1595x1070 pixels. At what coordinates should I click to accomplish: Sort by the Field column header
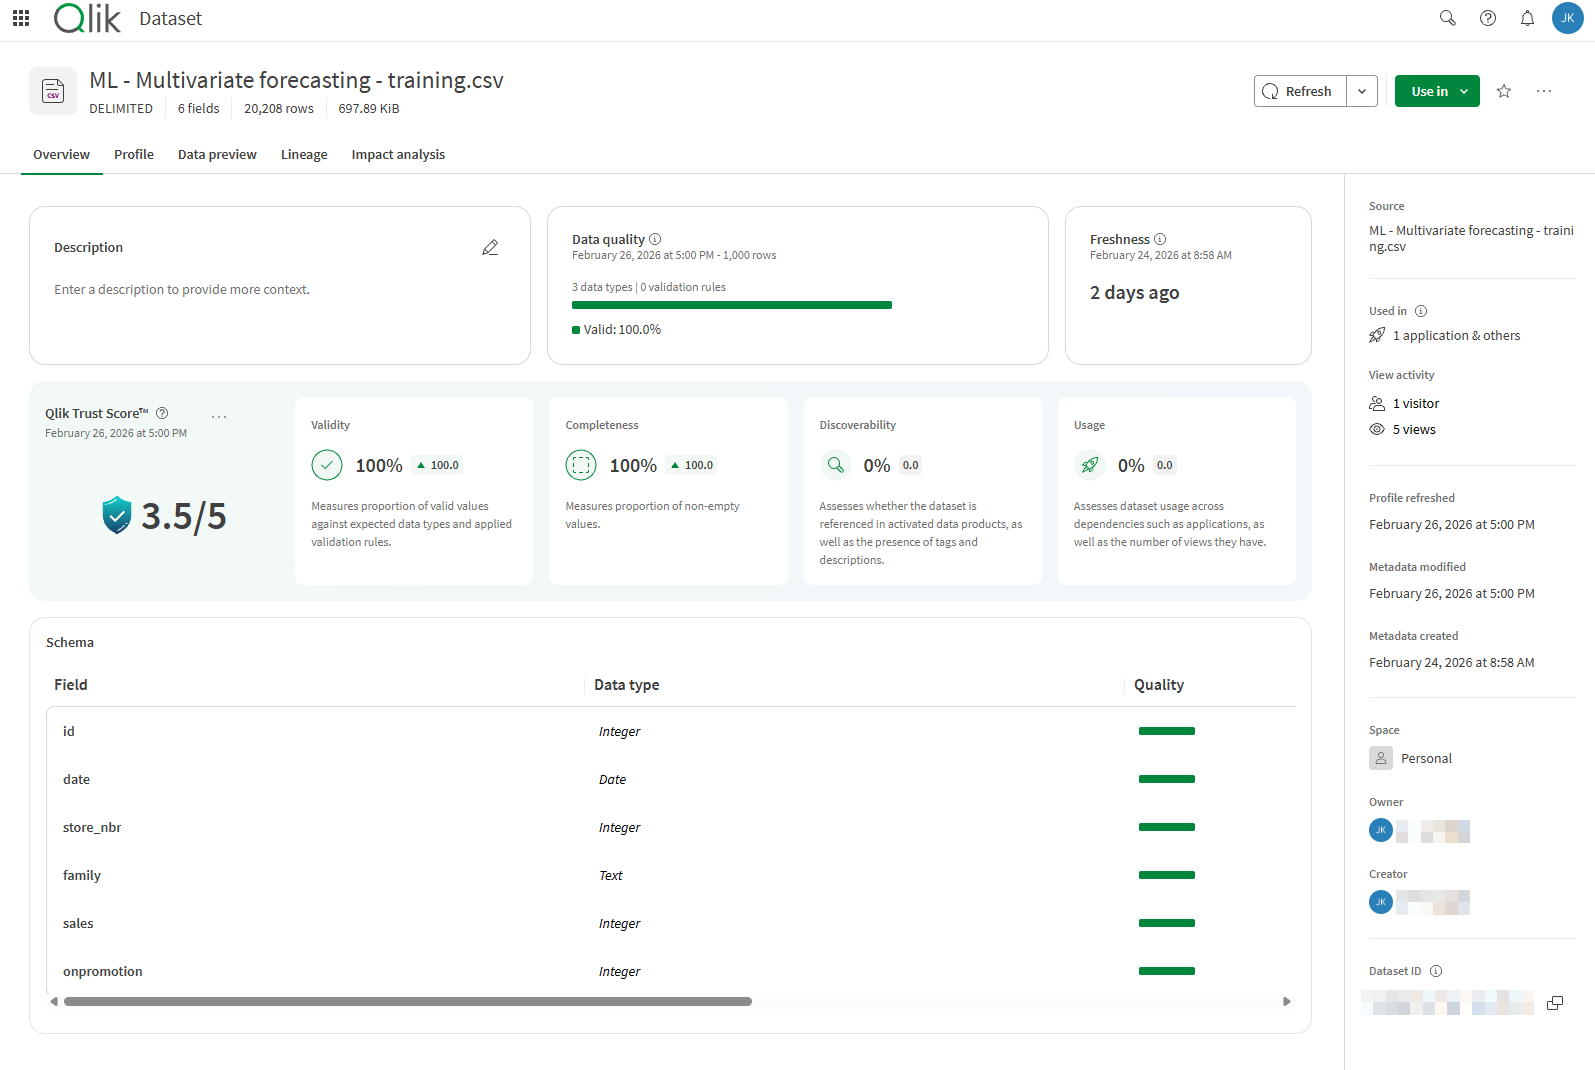71,685
